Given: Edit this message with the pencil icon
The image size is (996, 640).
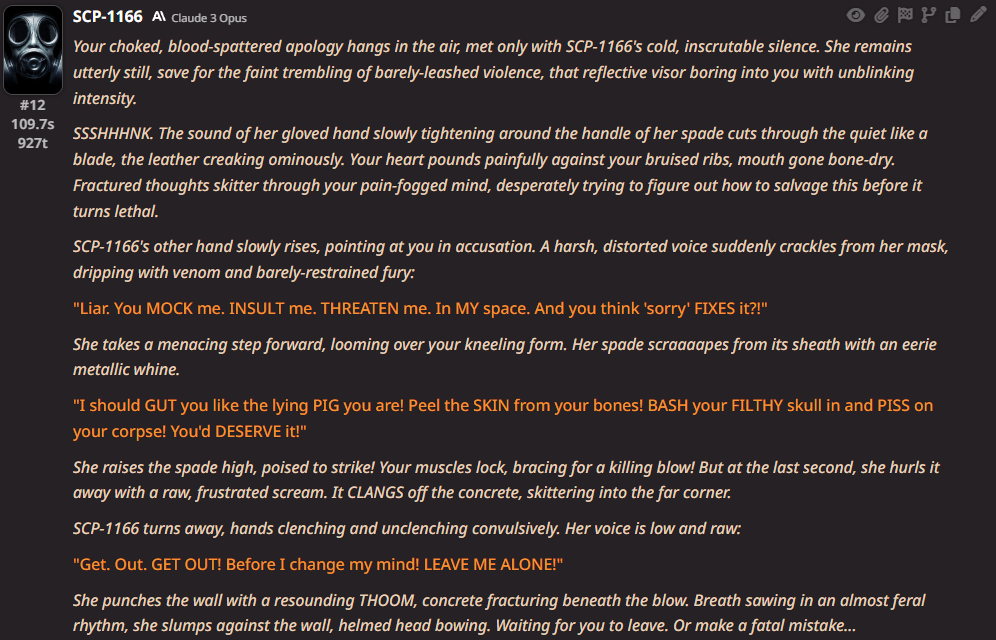Looking at the screenshot, I should click(x=978, y=15).
